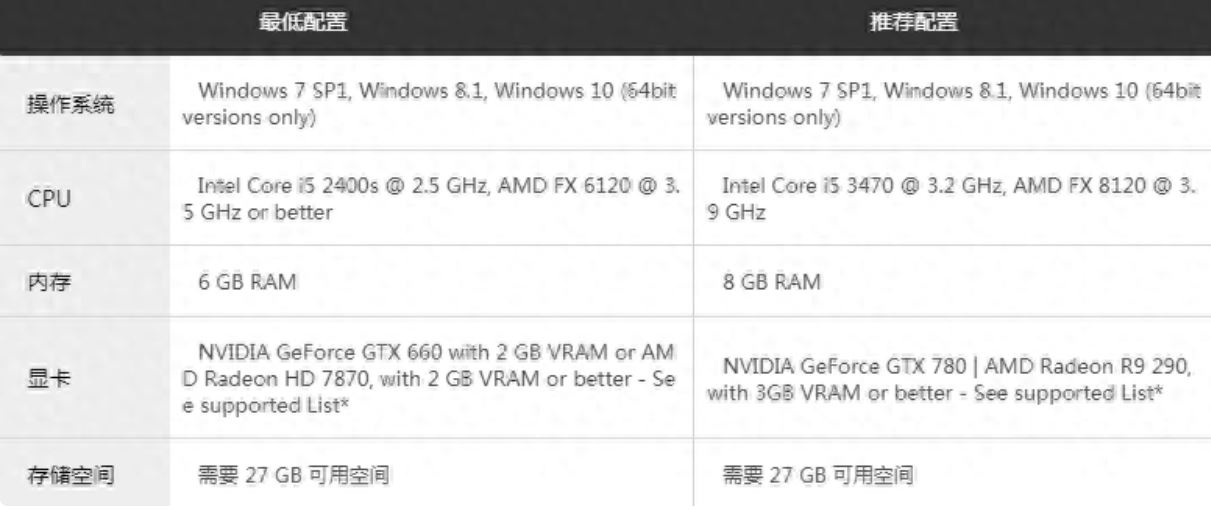Select the 操作系统 row label
Image resolution: width=1211 pixels, height=510 pixels.
[x=67, y=105]
